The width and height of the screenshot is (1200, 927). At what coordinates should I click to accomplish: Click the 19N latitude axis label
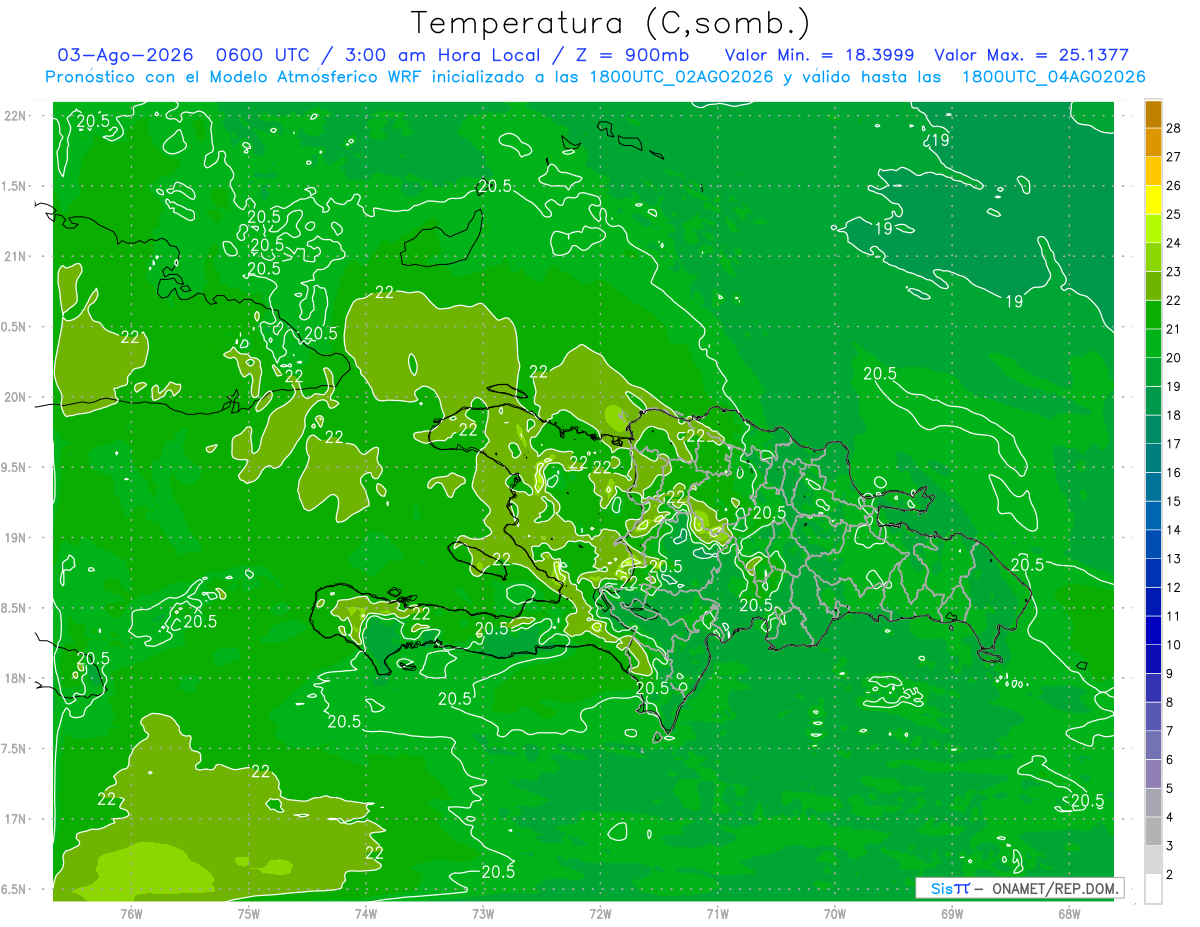17,538
